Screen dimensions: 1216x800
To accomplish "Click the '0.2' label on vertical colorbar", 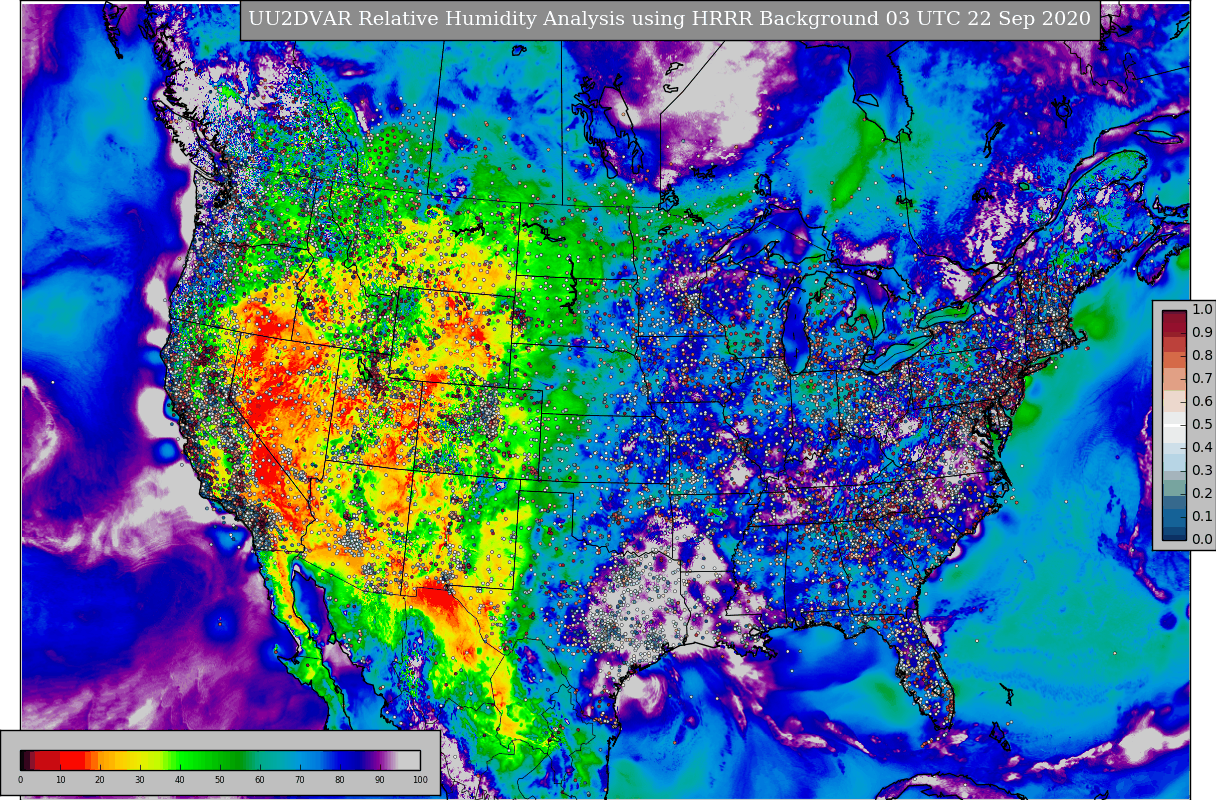I will pos(1202,493).
